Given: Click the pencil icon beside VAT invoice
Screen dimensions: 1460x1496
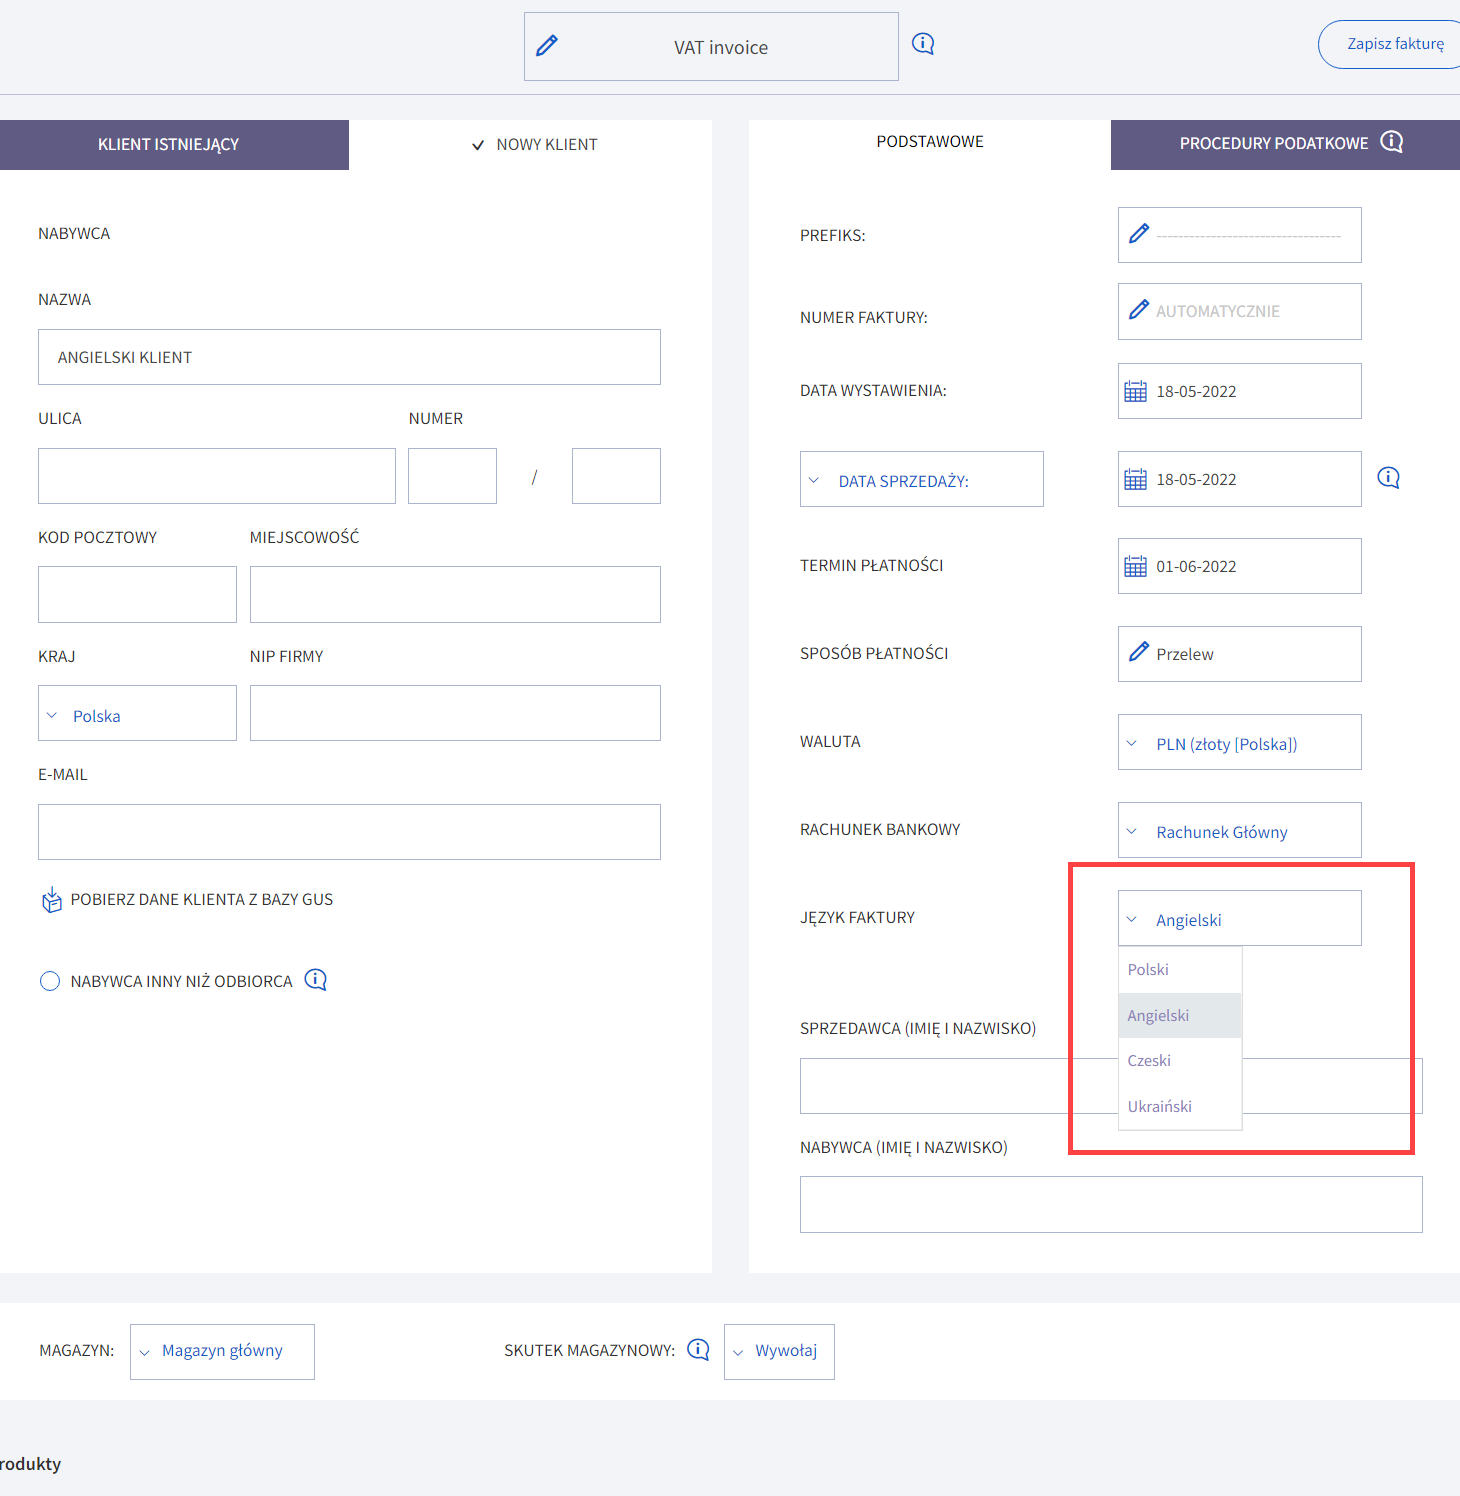Looking at the screenshot, I should point(547,46).
